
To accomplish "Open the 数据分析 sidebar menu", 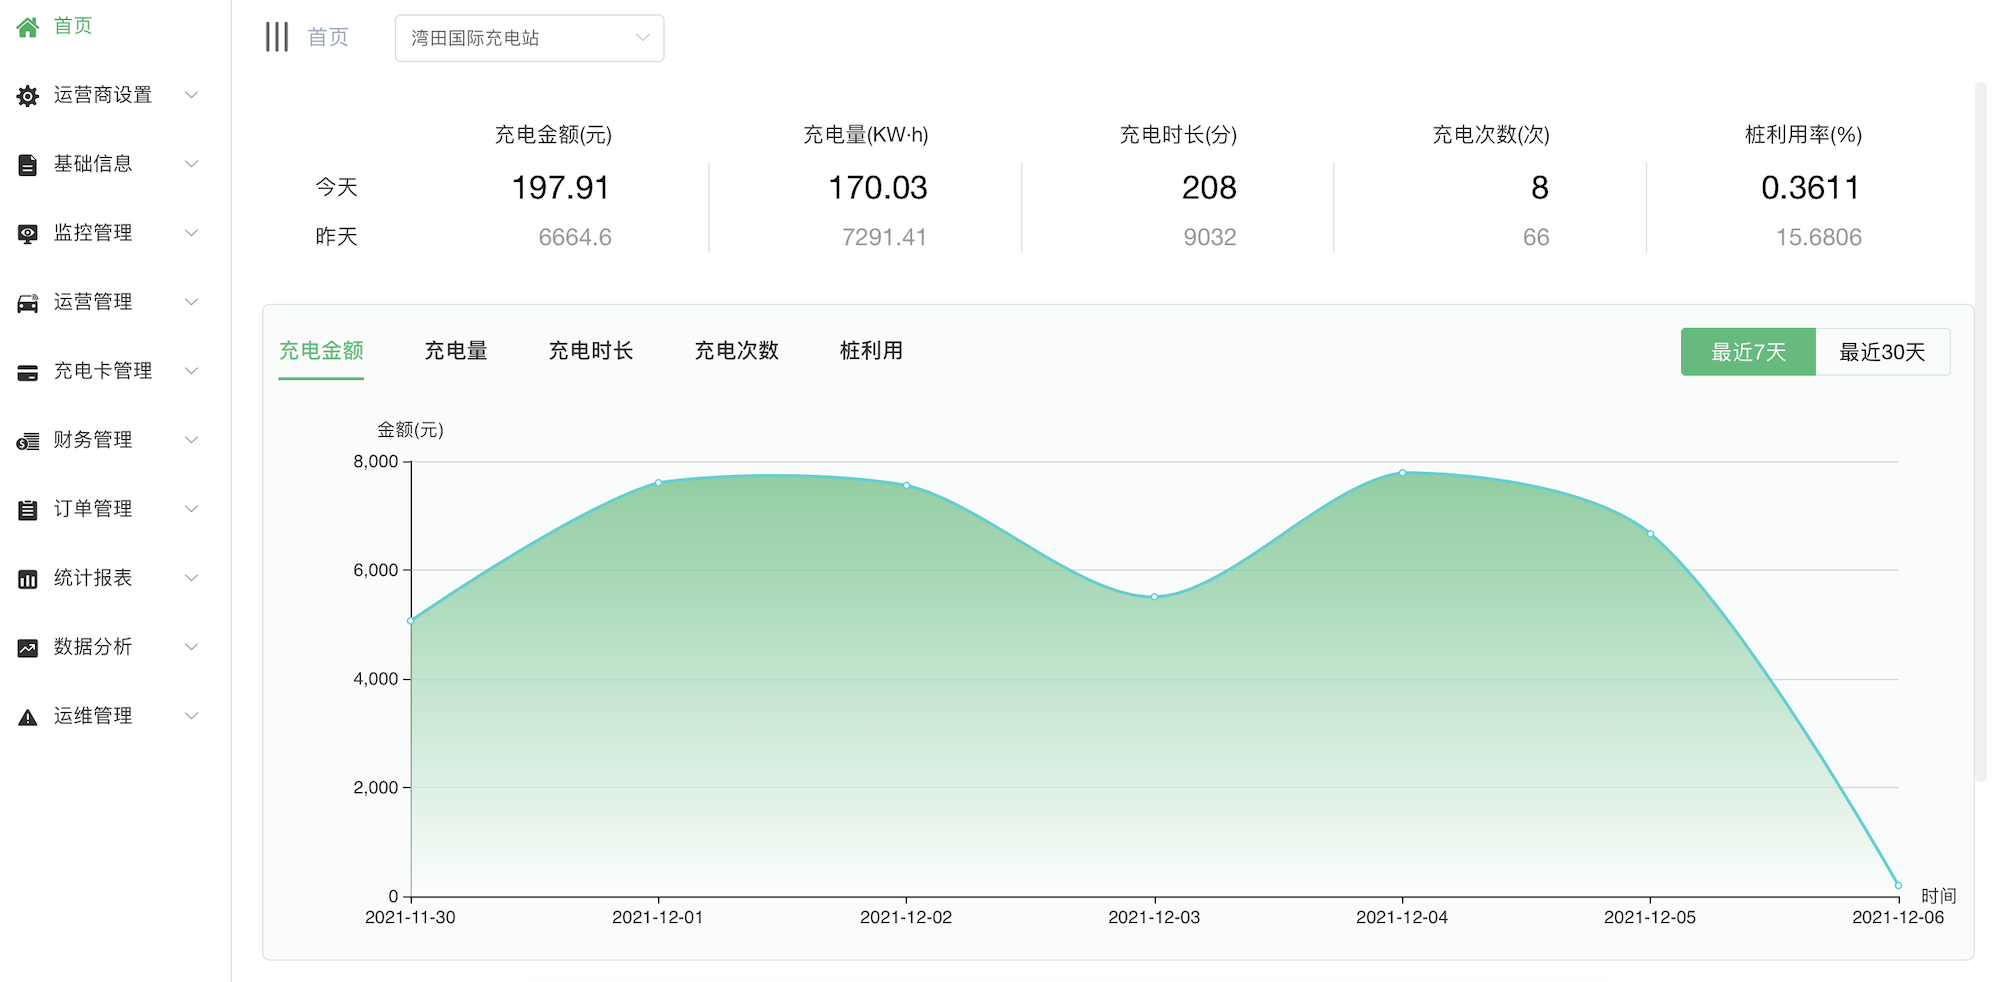I will click(x=93, y=647).
